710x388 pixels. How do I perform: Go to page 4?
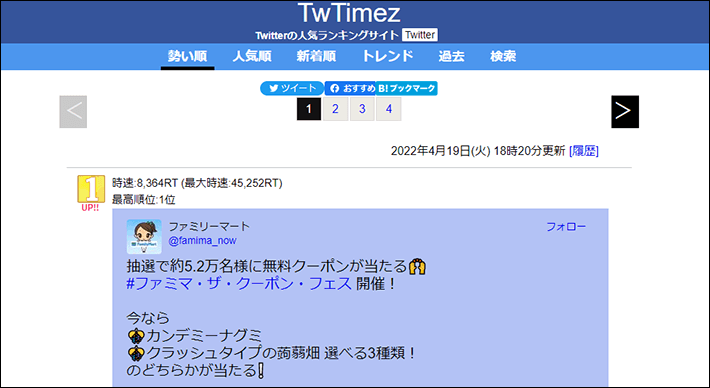[389, 109]
